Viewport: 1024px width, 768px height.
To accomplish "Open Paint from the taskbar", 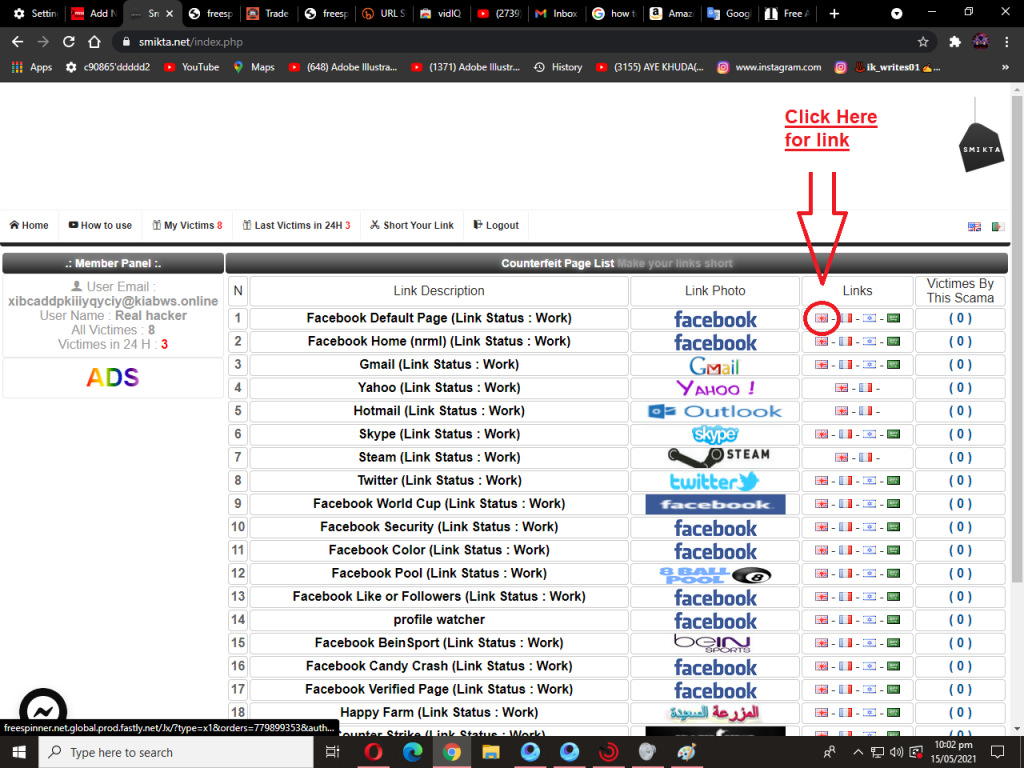I will click(x=687, y=752).
